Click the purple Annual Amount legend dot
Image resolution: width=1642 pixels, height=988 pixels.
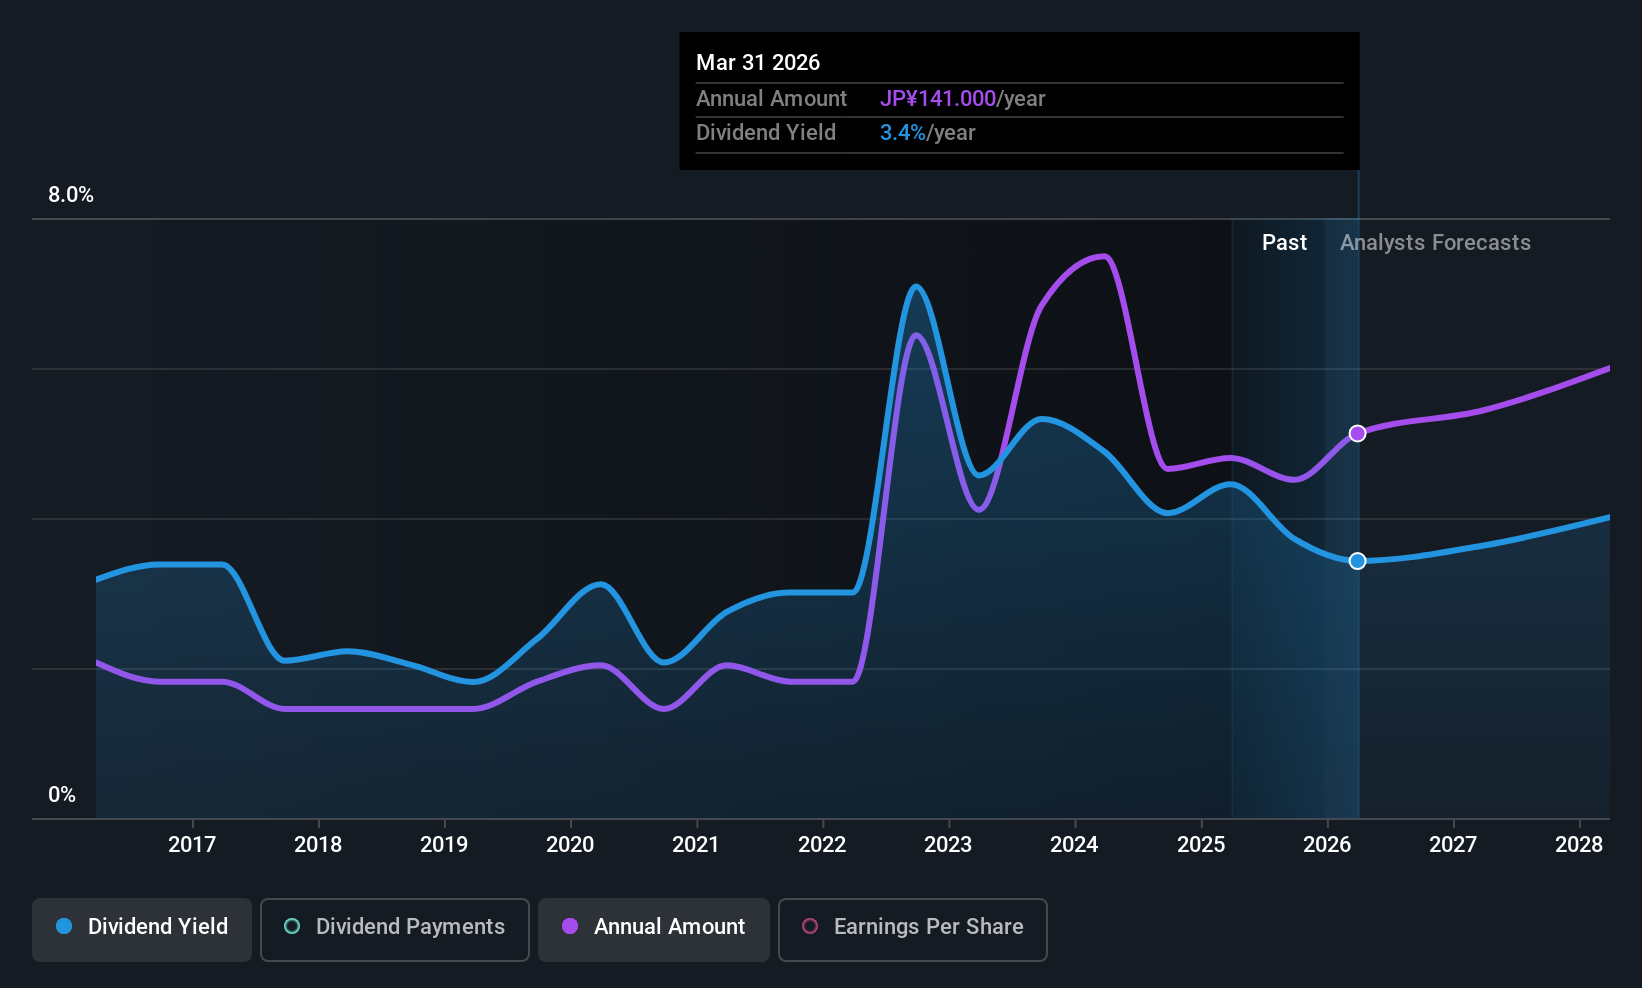(570, 926)
